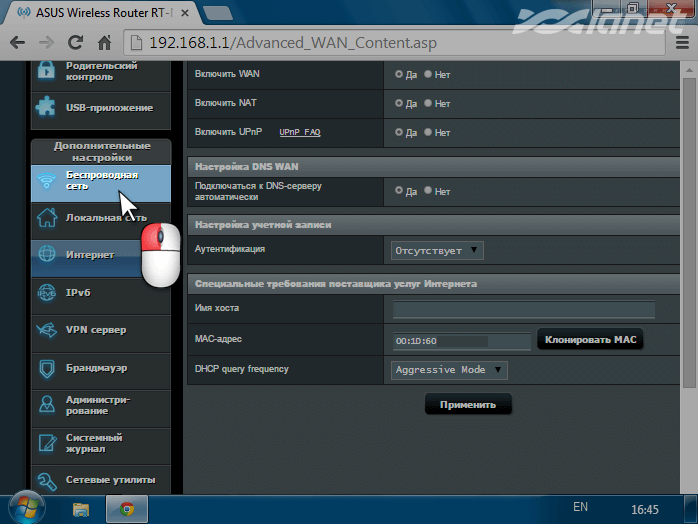This screenshot has width=698, height=524.
Task: Select 'Нет' for Включить WAN
Action: tap(428, 74)
